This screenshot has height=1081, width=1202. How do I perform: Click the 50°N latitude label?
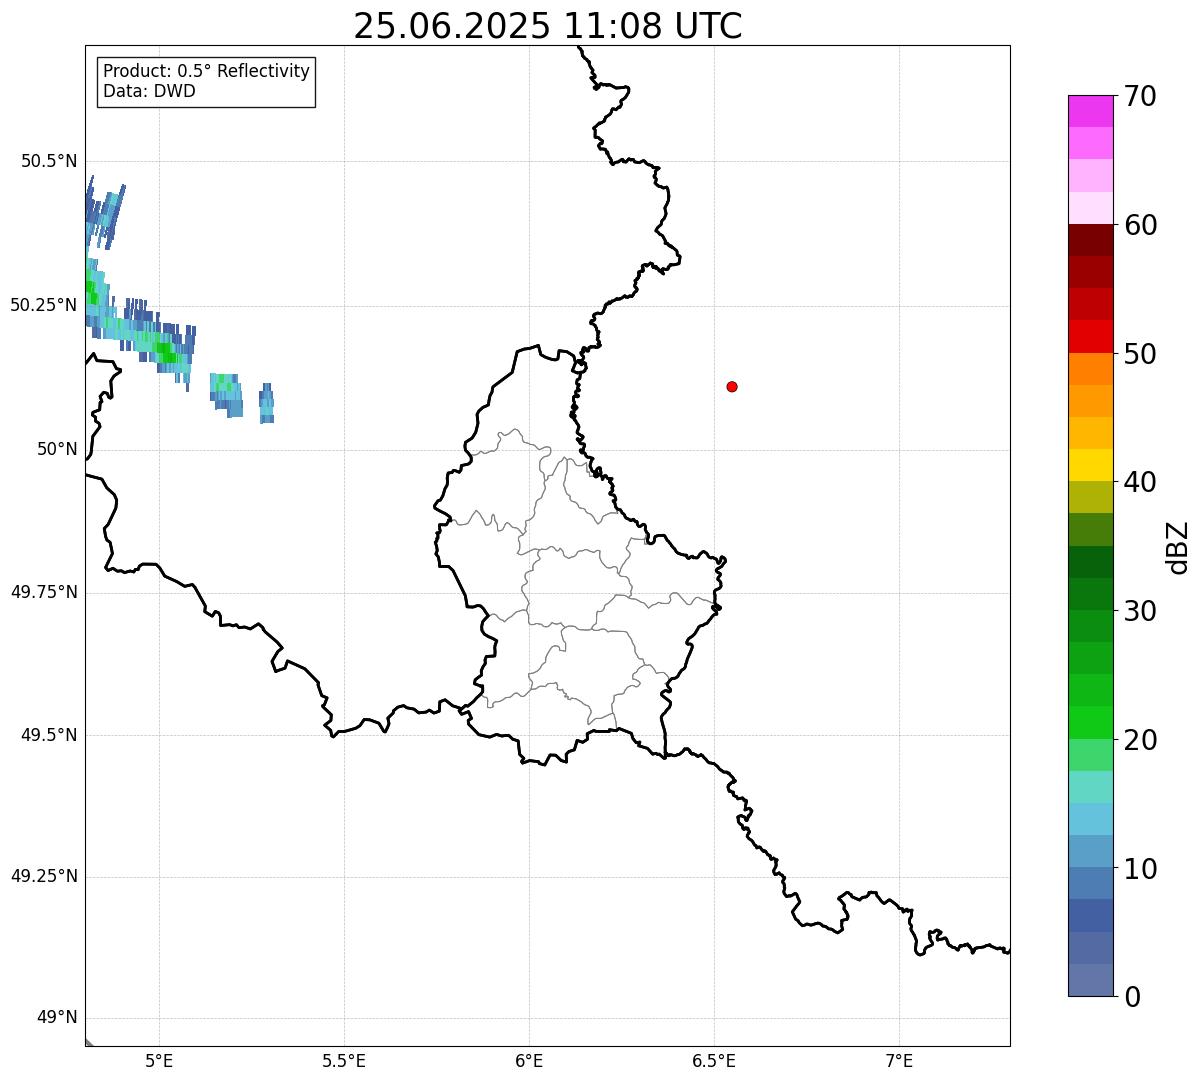(57, 449)
